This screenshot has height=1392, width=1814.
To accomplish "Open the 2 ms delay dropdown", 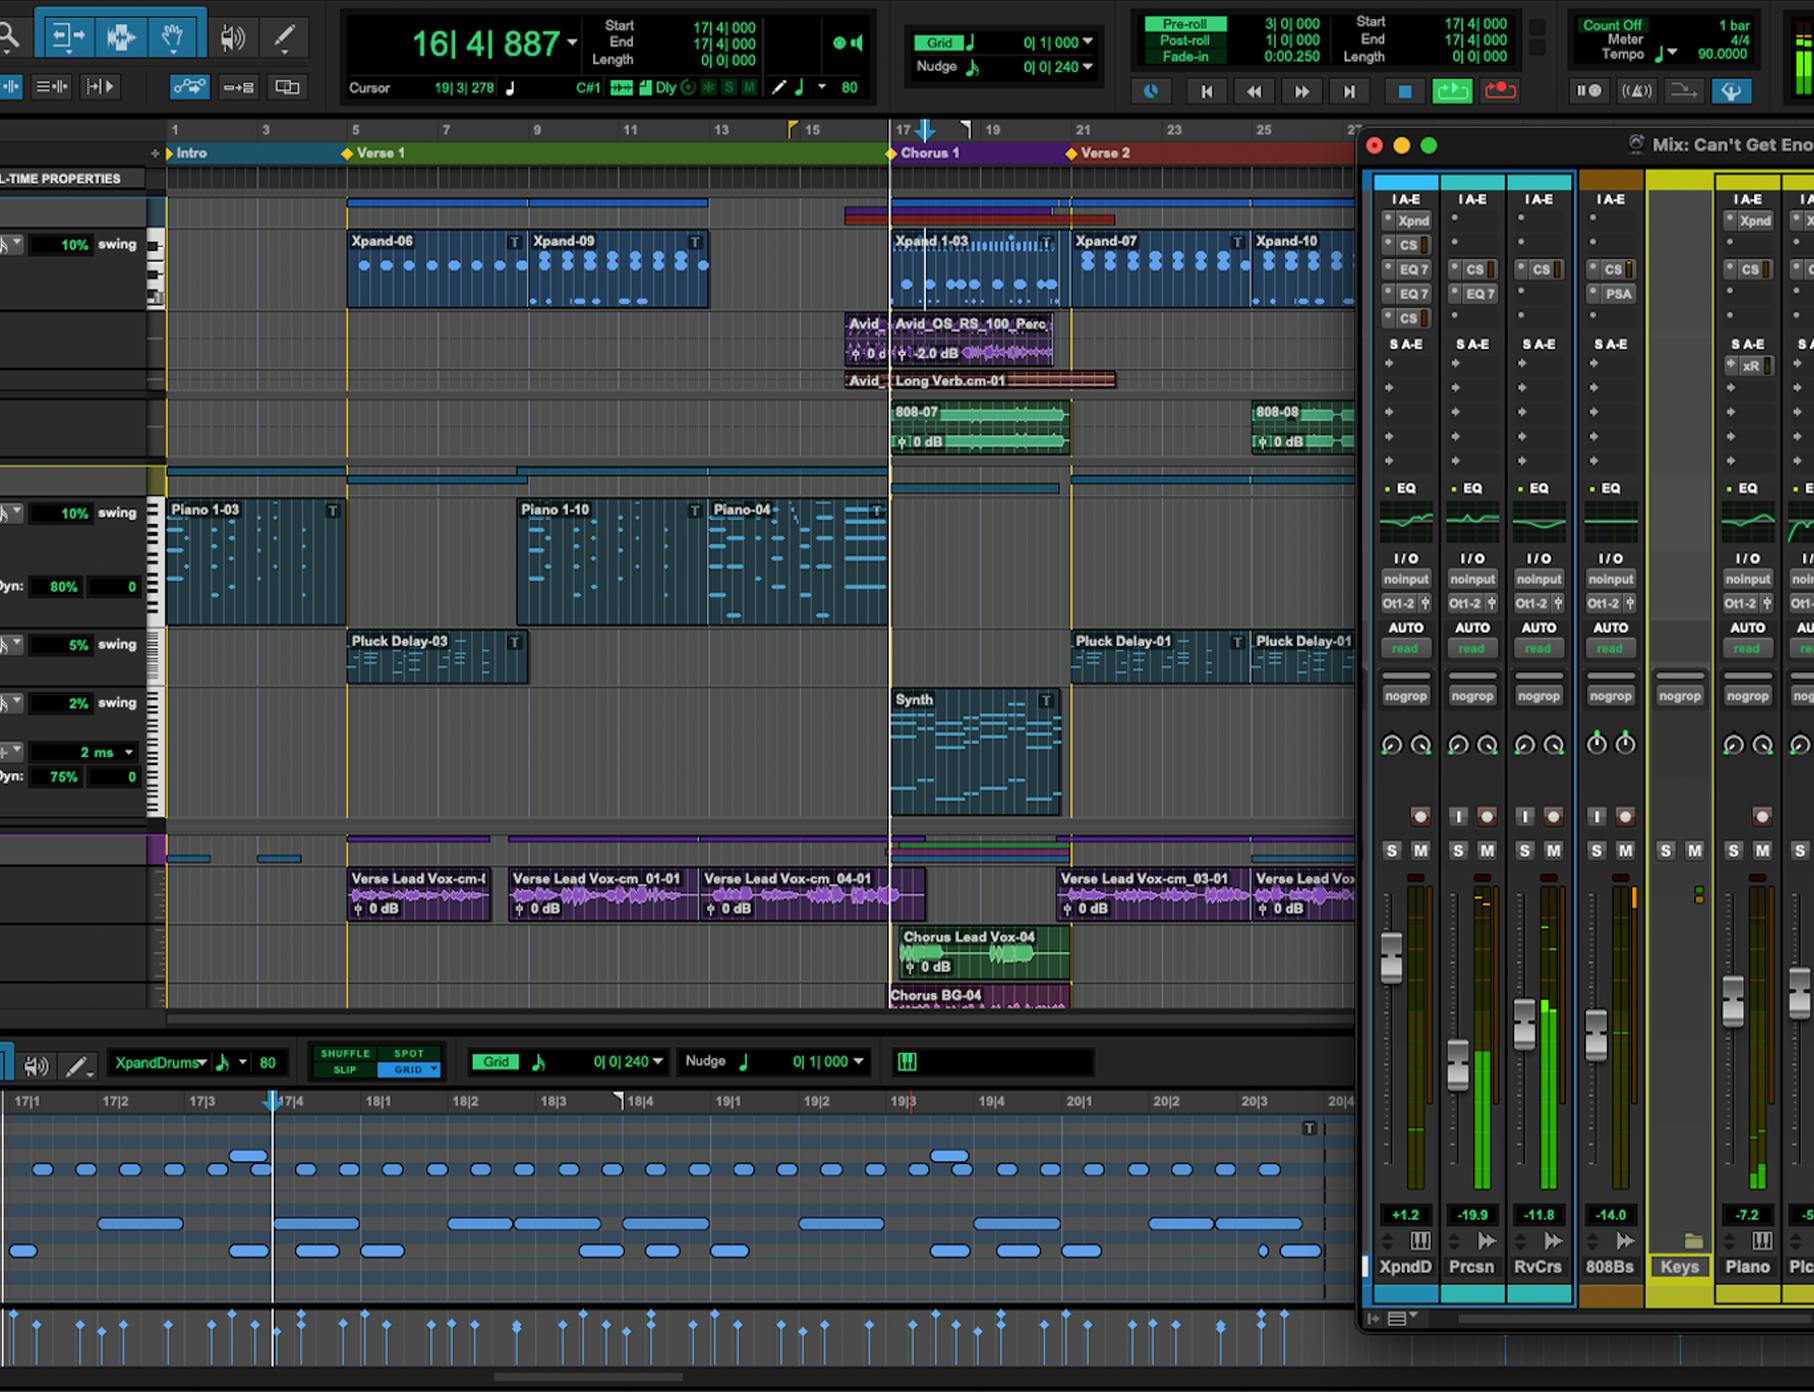I will pos(129,752).
